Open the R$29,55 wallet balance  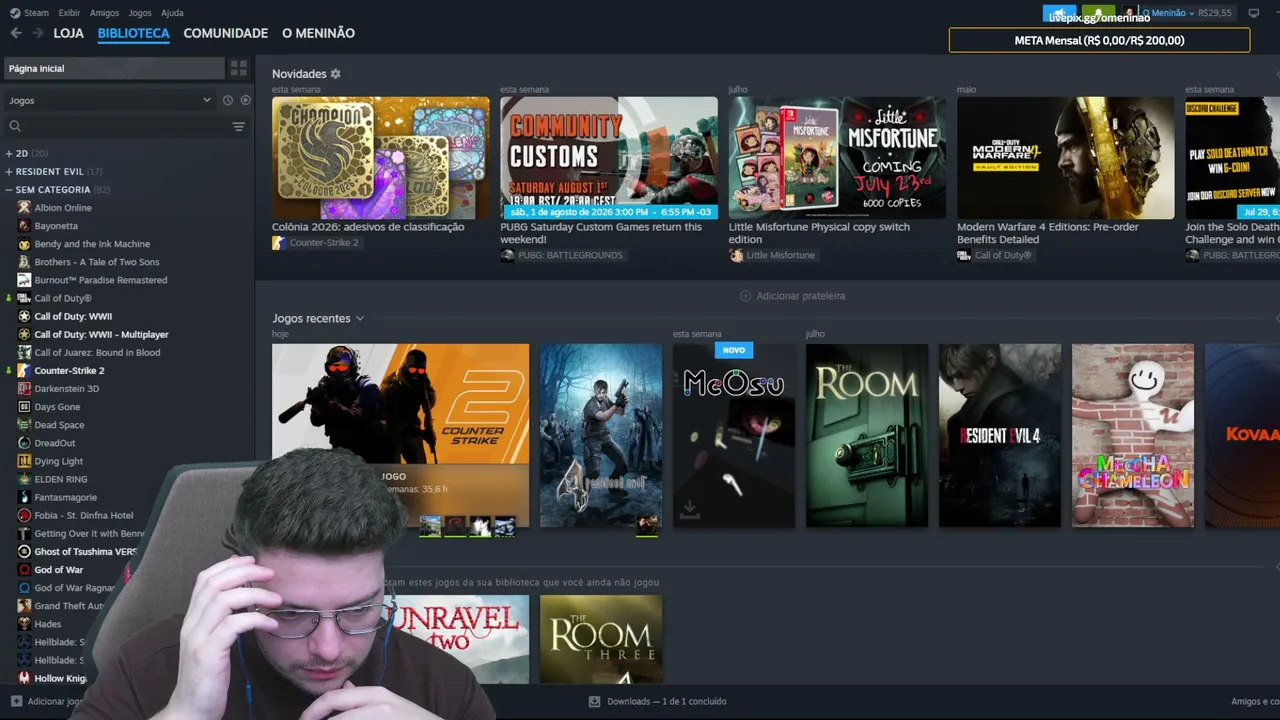pyautogui.click(x=1214, y=13)
